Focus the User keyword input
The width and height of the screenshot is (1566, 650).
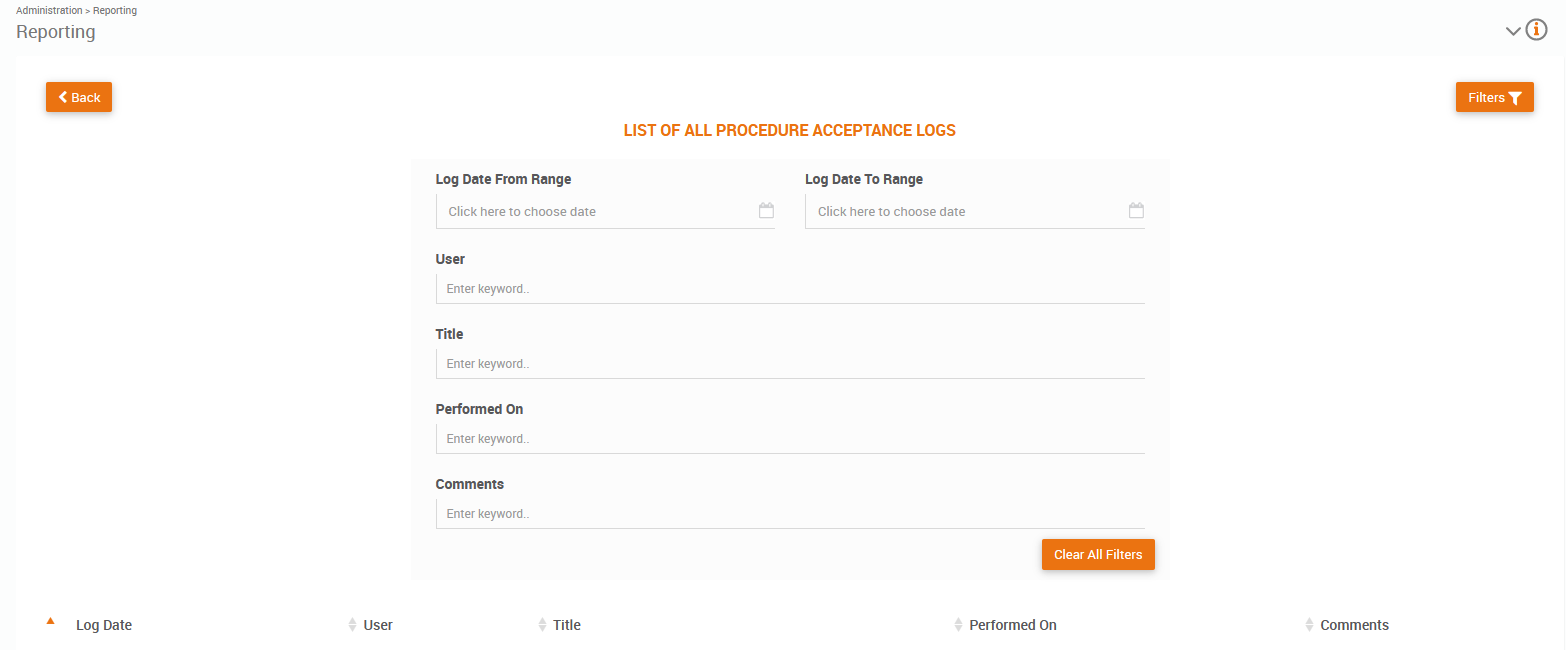coord(790,289)
